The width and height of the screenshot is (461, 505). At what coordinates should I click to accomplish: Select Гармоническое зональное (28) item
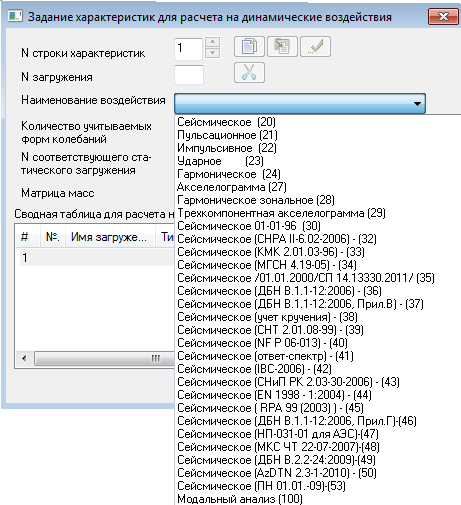(x=256, y=200)
